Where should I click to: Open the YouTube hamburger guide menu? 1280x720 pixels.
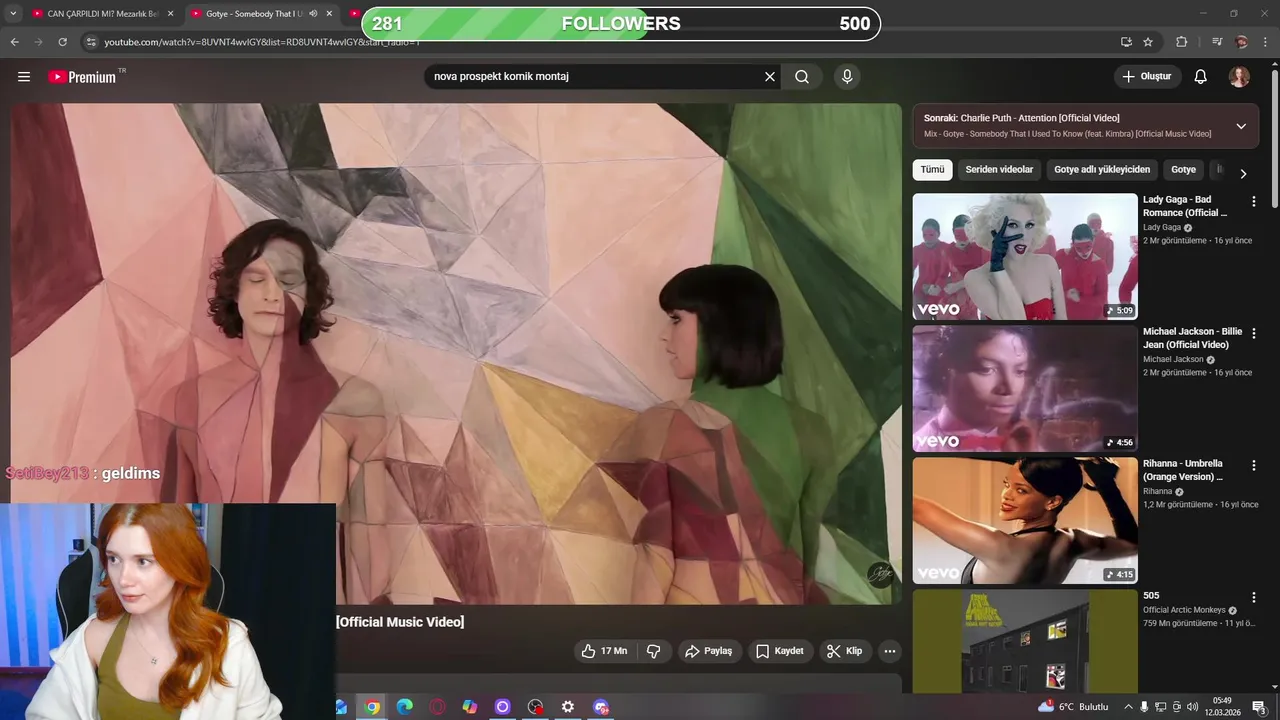coord(24,77)
